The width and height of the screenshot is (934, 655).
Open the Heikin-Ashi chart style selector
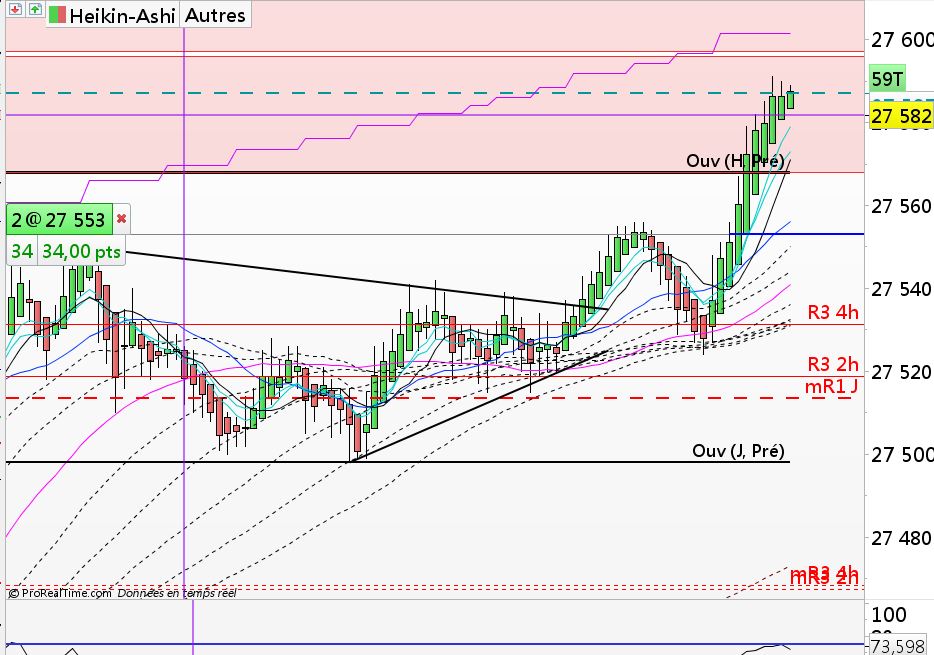(x=113, y=15)
